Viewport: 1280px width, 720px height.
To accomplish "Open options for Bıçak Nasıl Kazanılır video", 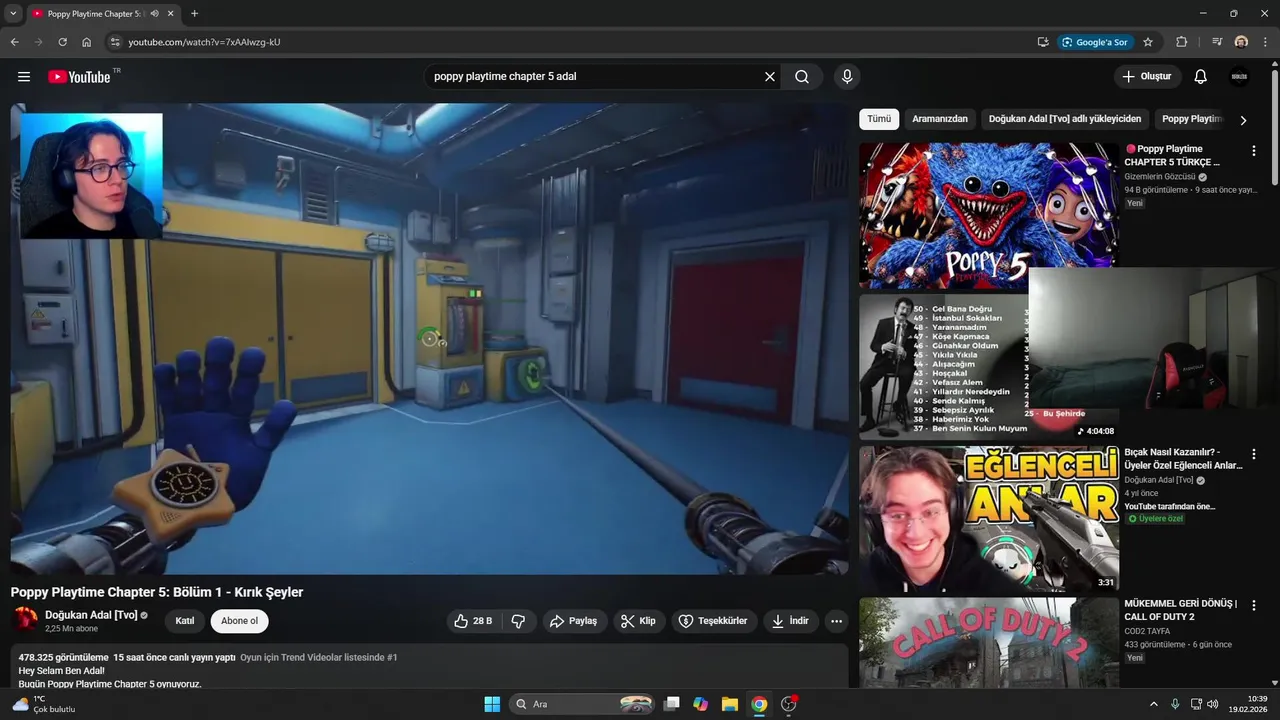I will (1254, 455).
